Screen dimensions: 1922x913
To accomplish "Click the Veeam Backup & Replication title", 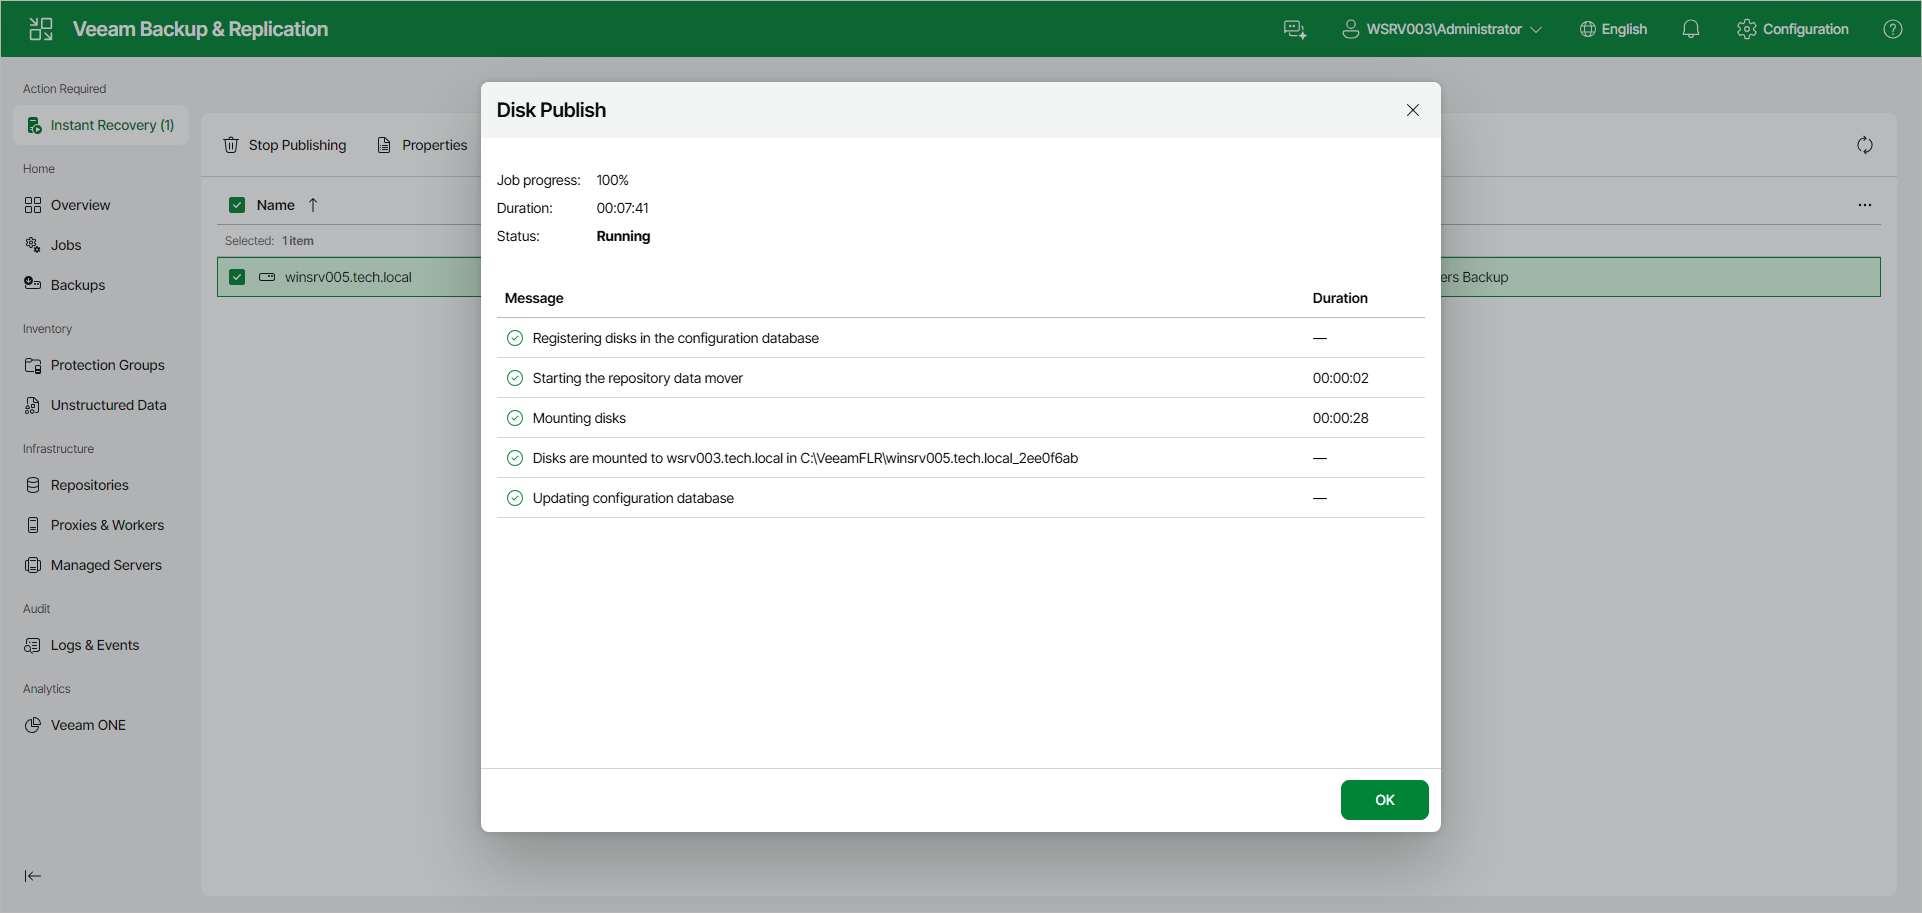I will pyautogui.click(x=200, y=29).
